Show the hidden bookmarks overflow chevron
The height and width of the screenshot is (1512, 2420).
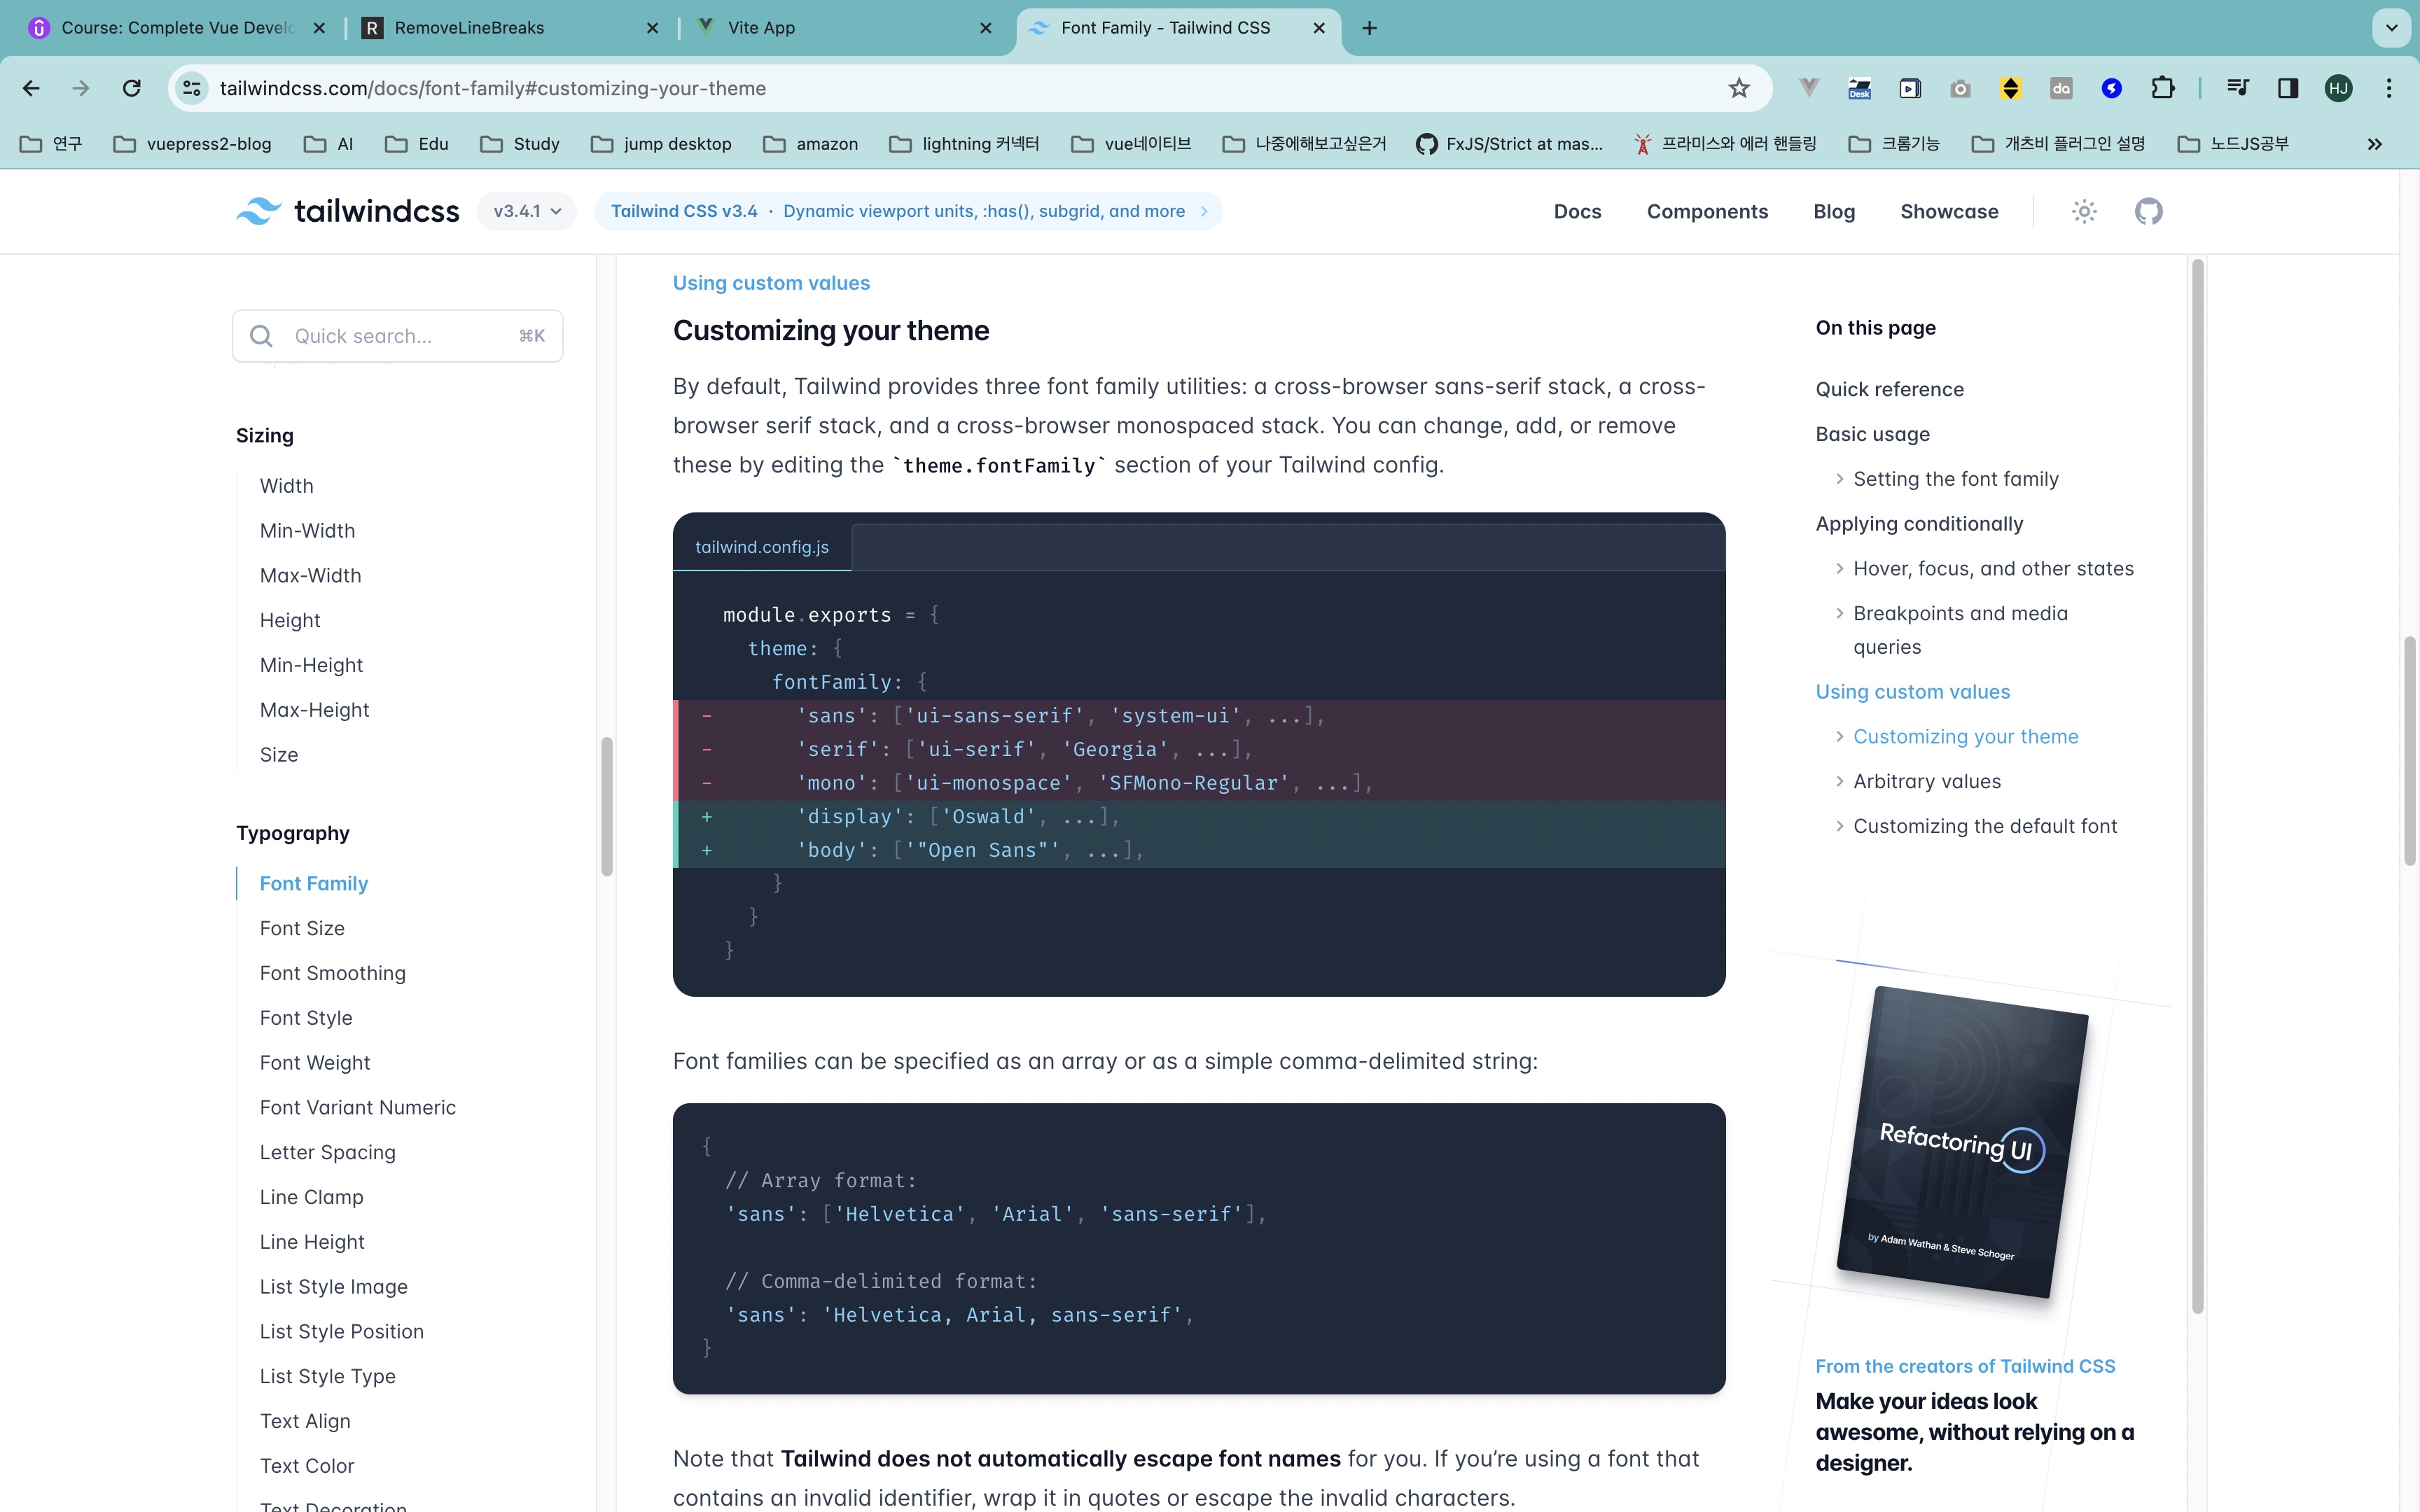pyautogui.click(x=2374, y=143)
